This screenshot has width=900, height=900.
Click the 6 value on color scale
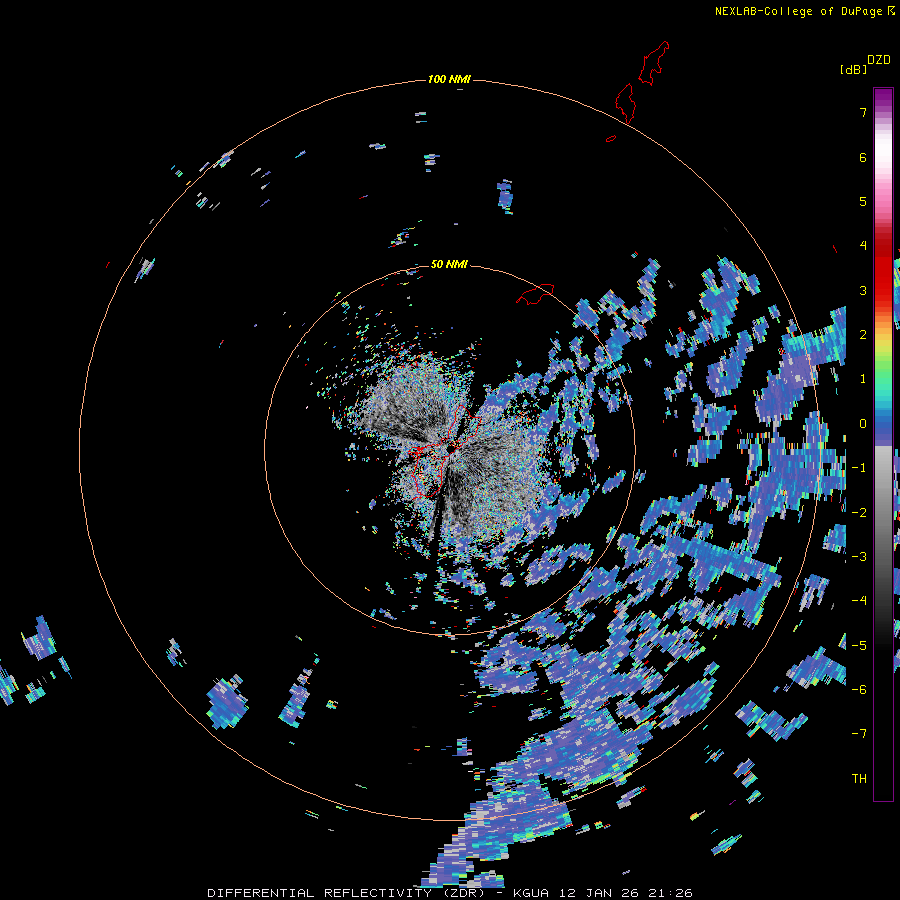pyautogui.click(x=863, y=157)
